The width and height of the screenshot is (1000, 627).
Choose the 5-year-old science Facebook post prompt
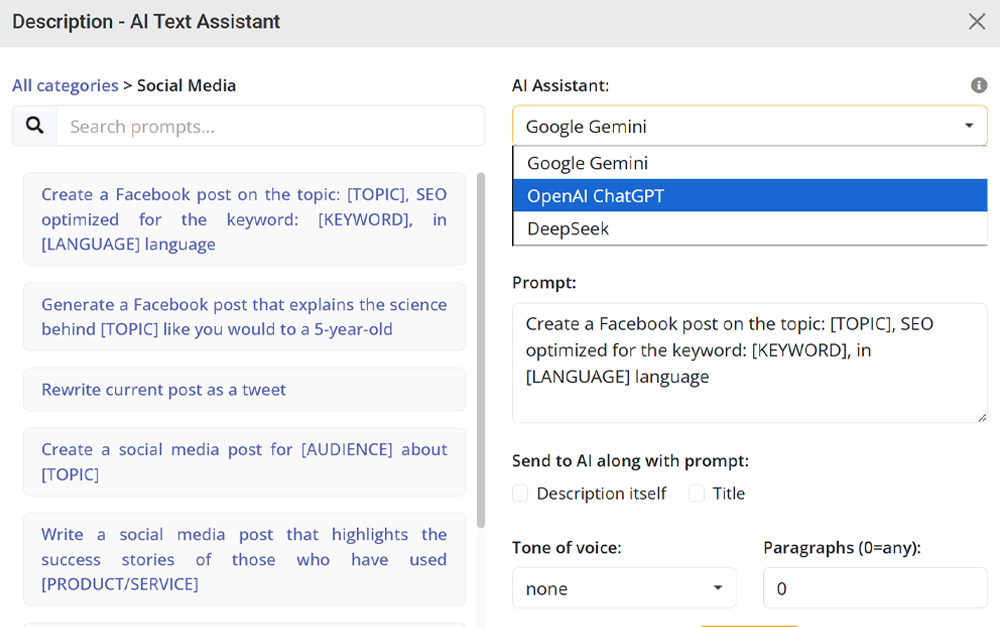click(x=244, y=316)
